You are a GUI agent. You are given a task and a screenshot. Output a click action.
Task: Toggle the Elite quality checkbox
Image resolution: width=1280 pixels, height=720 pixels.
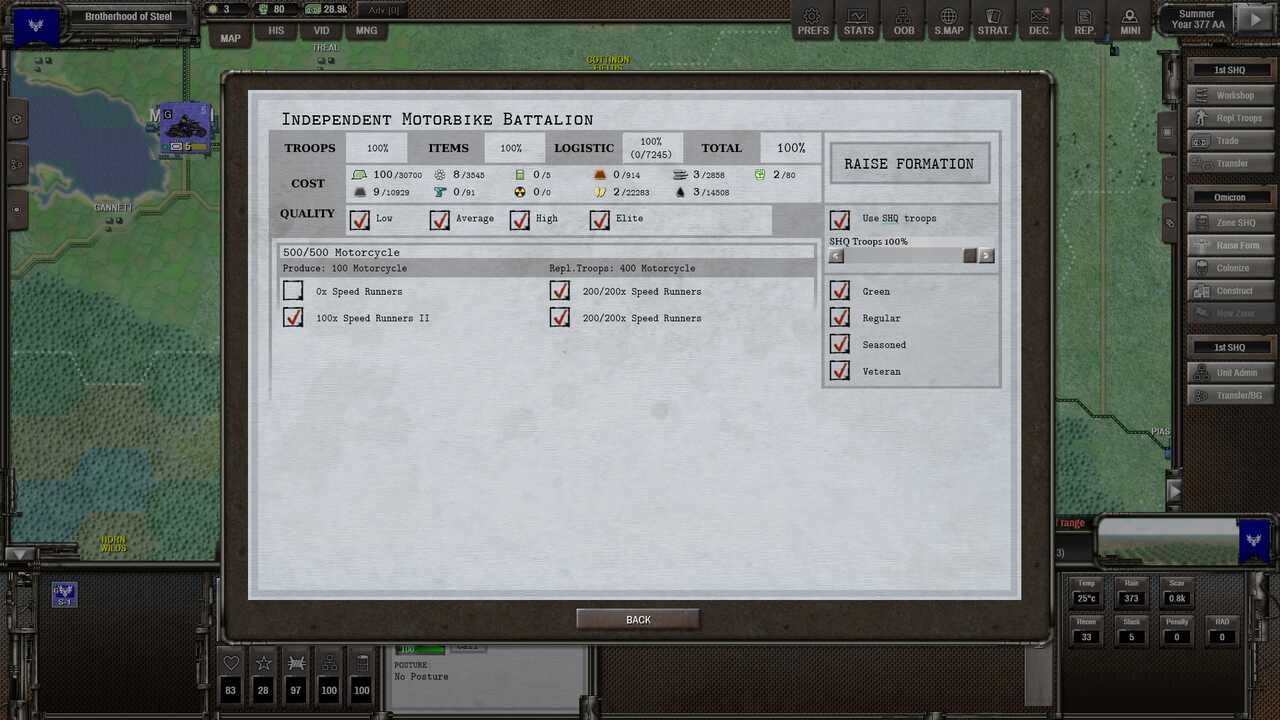600,220
